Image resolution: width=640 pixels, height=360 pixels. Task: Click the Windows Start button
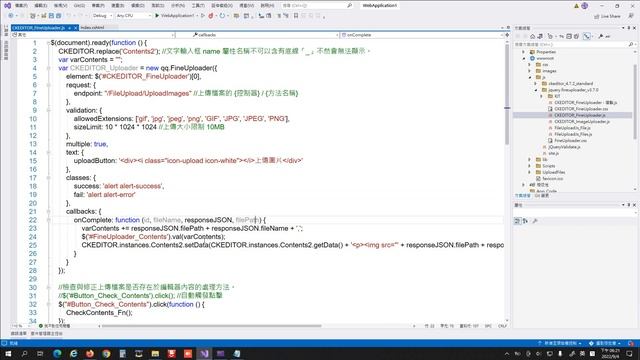point(8,353)
